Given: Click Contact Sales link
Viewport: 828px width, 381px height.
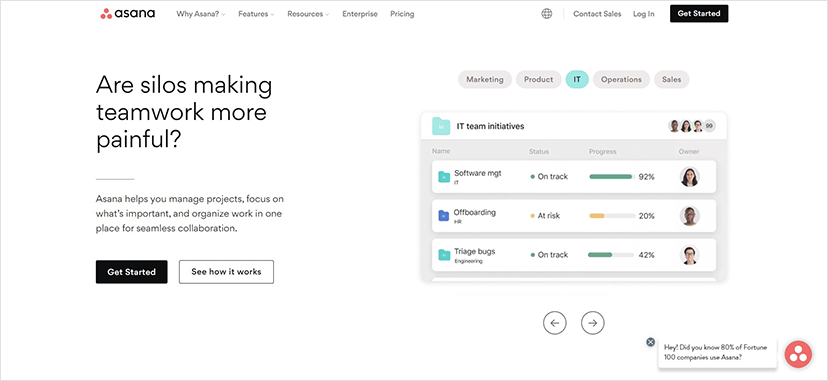Looking at the screenshot, I should click(x=597, y=14).
